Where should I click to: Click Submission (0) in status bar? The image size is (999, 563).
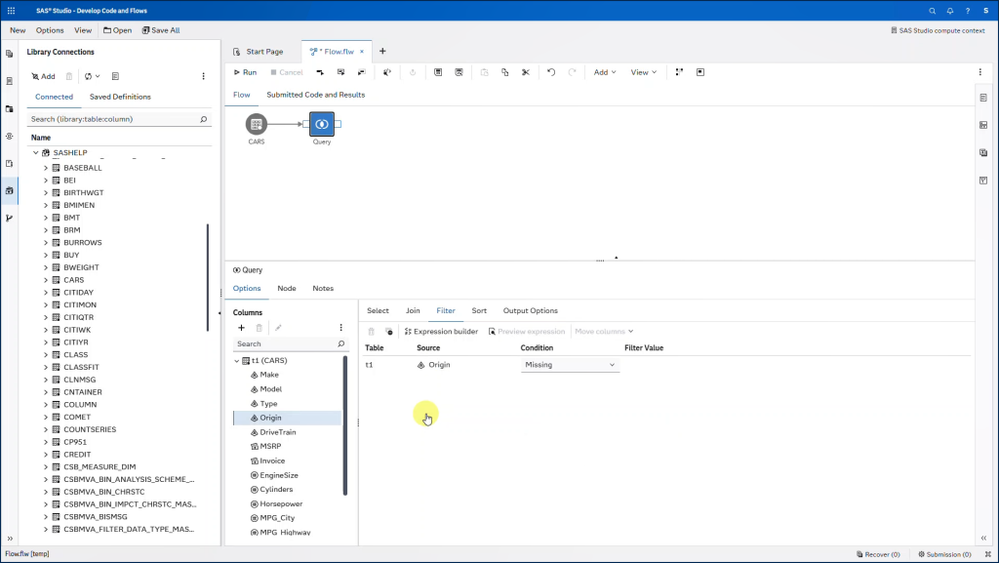(945, 555)
